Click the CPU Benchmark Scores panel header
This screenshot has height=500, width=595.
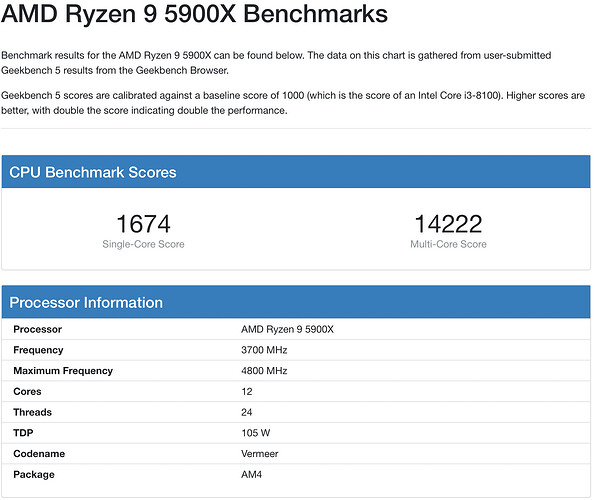tap(296, 172)
